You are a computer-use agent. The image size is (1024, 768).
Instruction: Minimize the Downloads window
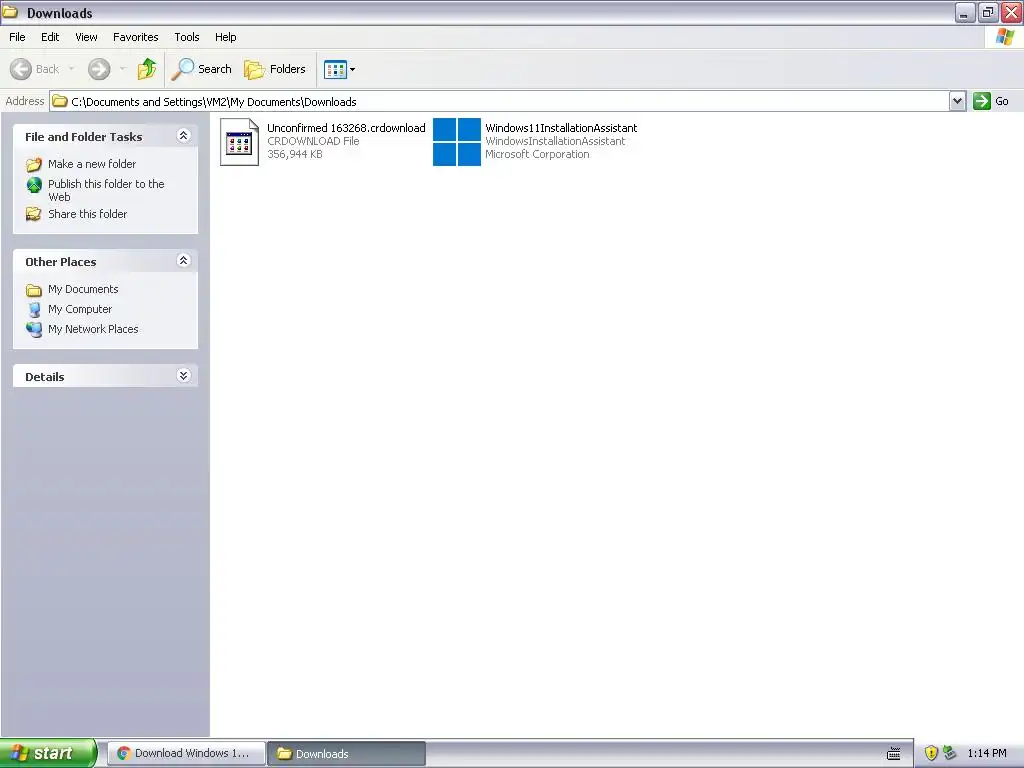[x=965, y=12]
